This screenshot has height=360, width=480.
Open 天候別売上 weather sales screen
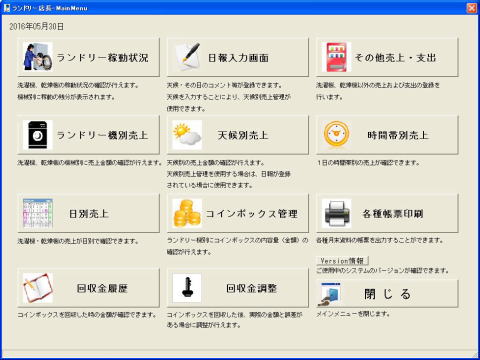(238, 135)
